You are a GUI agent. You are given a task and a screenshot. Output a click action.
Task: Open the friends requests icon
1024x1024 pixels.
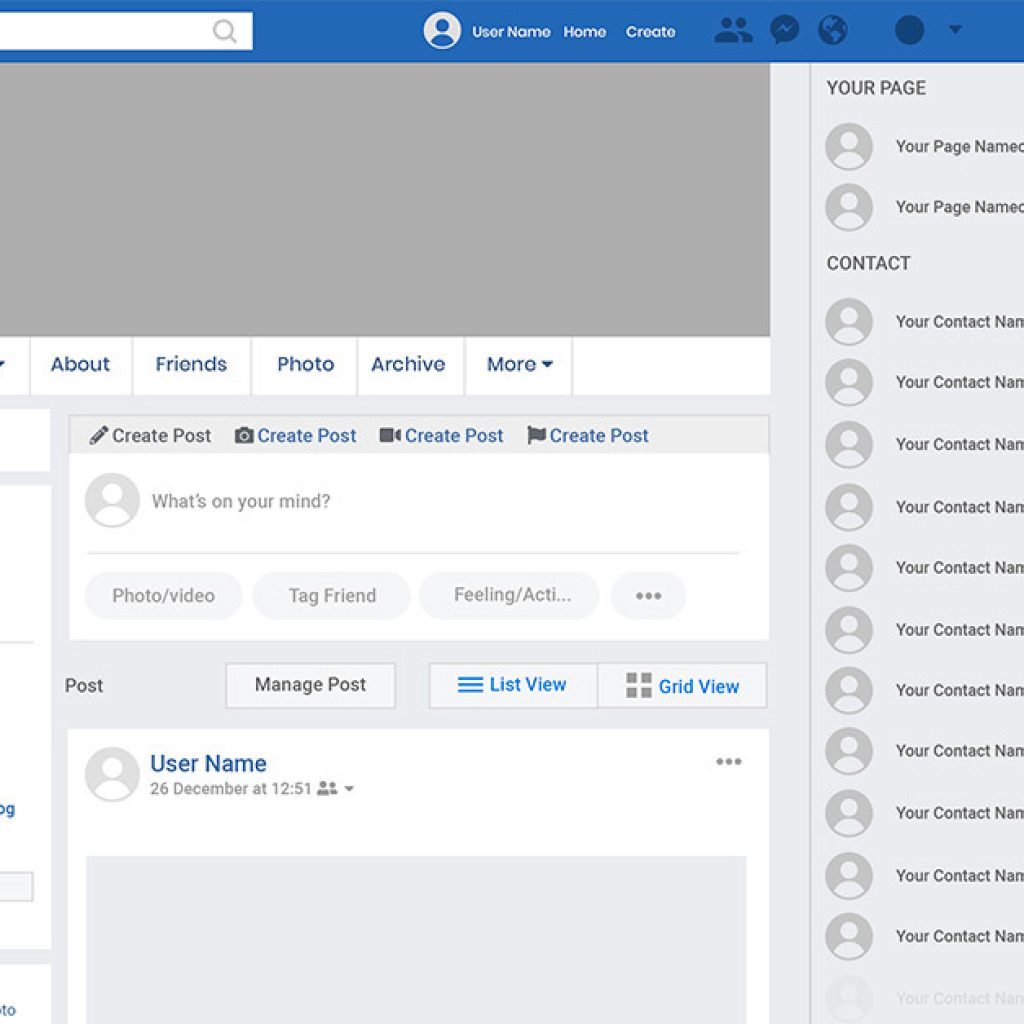733,31
